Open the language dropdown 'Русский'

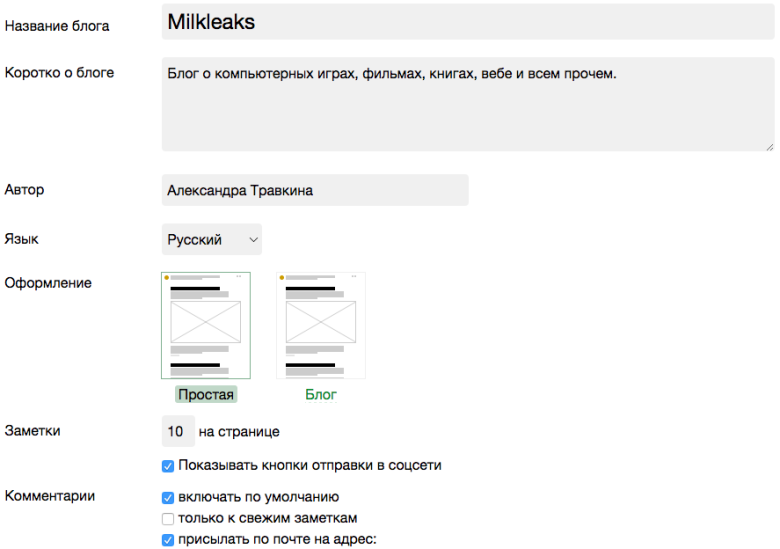pos(211,240)
